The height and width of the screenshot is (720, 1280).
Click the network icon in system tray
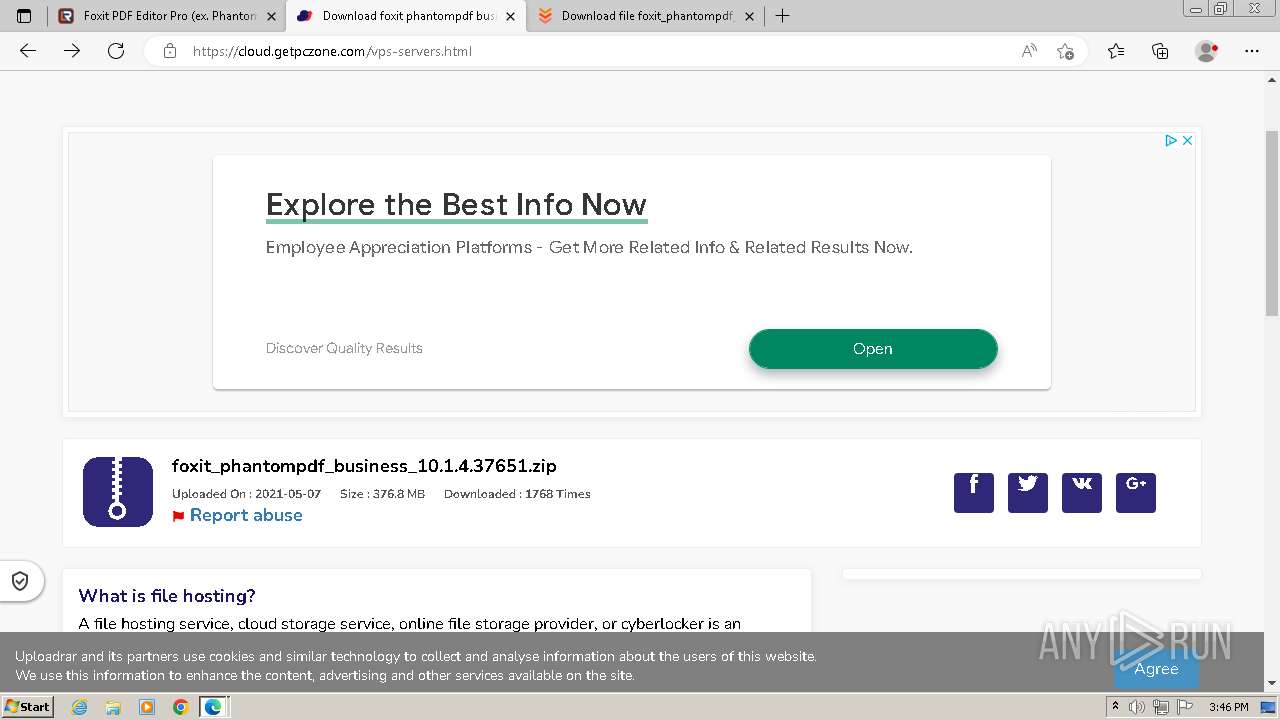[1160, 707]
